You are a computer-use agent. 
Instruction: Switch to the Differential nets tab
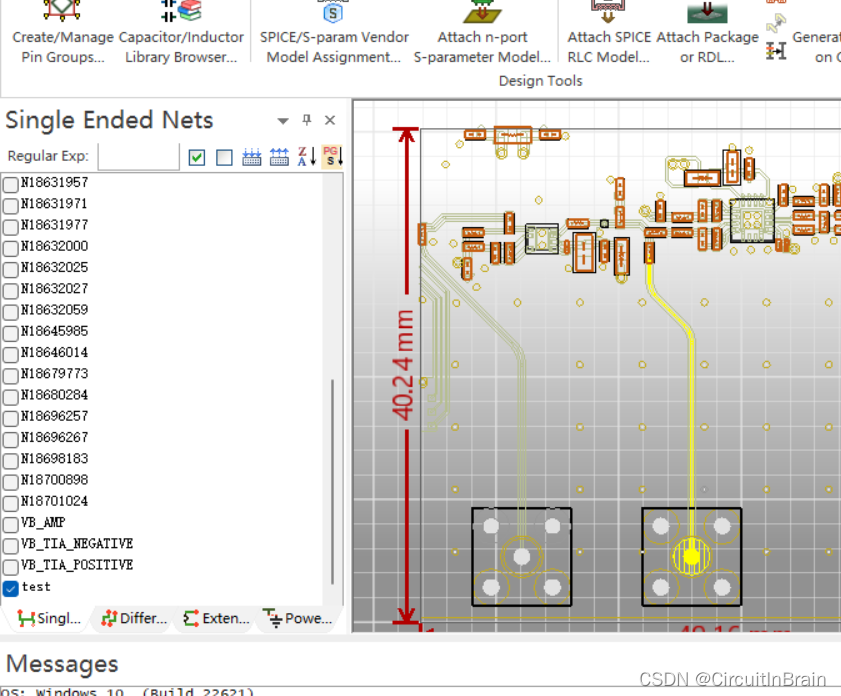(133, 619)
